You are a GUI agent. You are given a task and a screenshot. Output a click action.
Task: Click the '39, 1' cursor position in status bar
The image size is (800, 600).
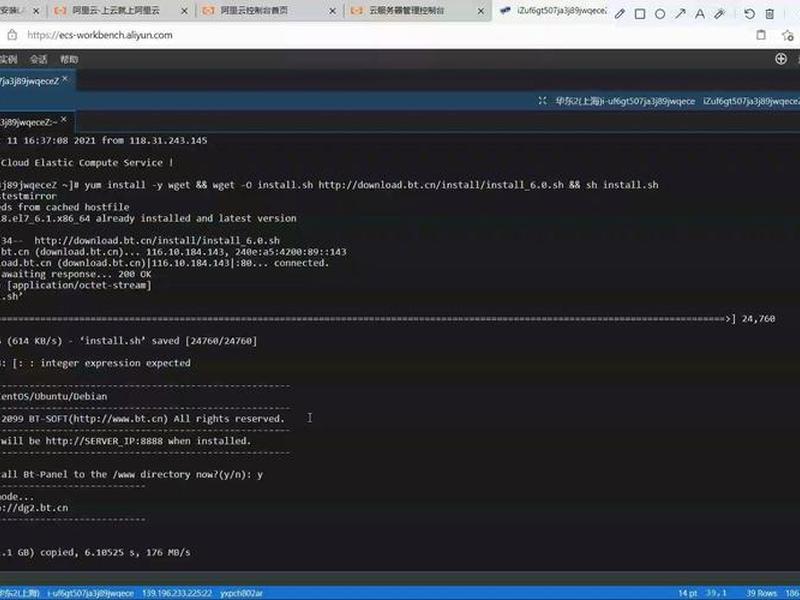tap(715, 593)
